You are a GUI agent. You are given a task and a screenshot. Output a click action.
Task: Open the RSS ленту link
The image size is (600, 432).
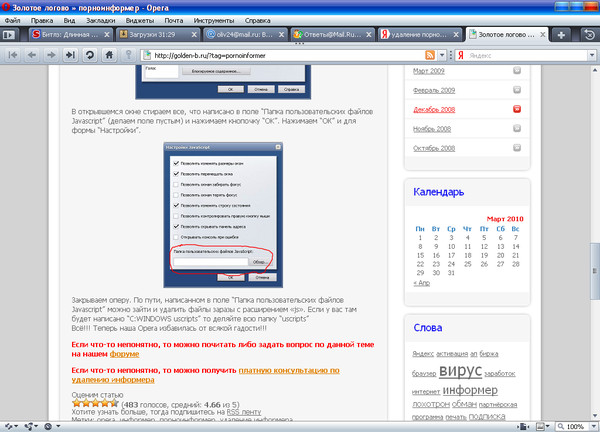tap(244, 412)
